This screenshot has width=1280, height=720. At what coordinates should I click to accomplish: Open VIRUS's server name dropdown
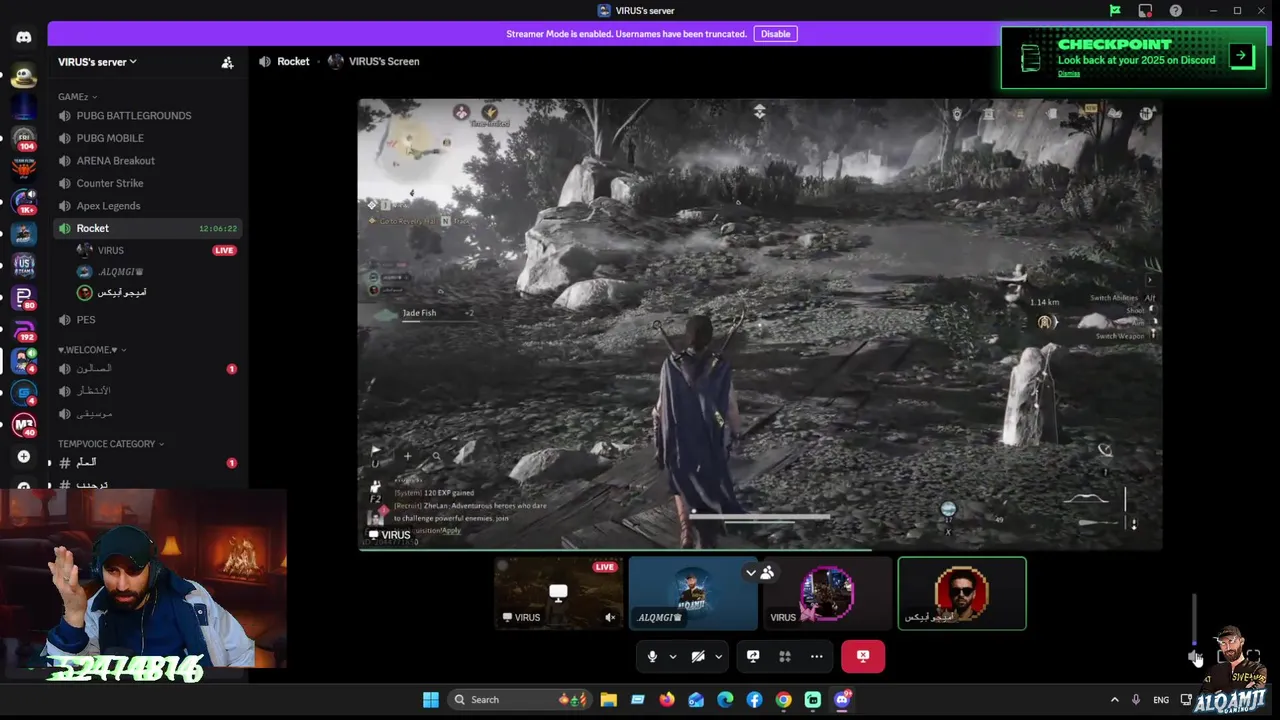point(97,62)
